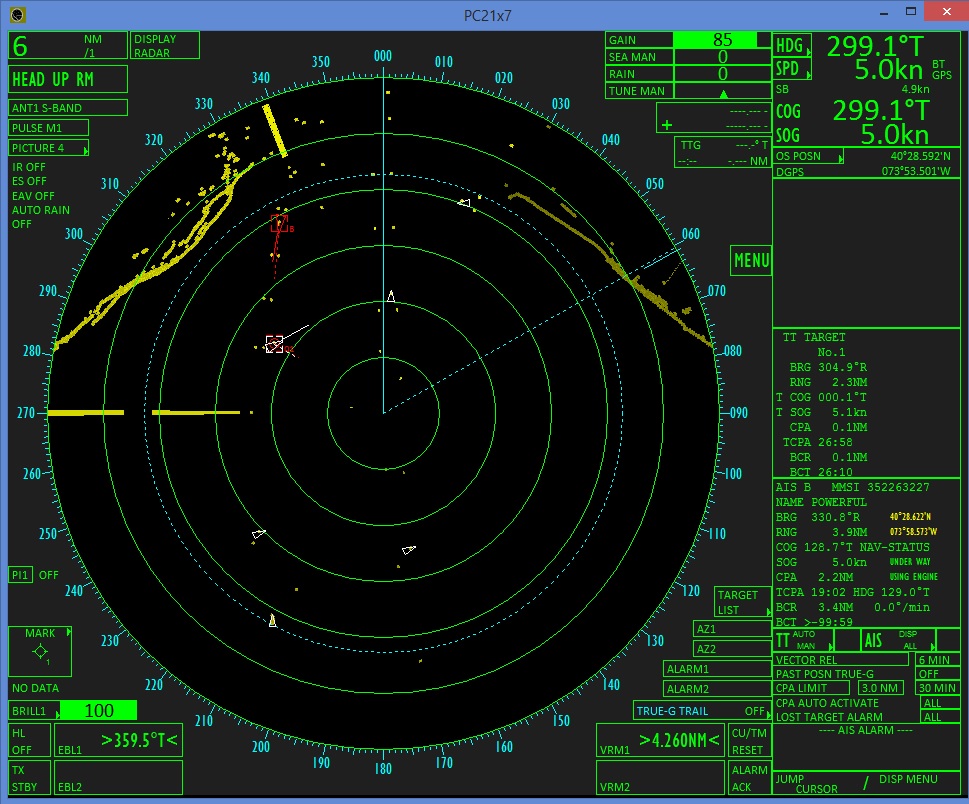Image resolution: width=969 pixels, height=804 pixels.
Task: Select the white boxed tracked target No.1
Action: pyautogui.click(x=274, y=344)
